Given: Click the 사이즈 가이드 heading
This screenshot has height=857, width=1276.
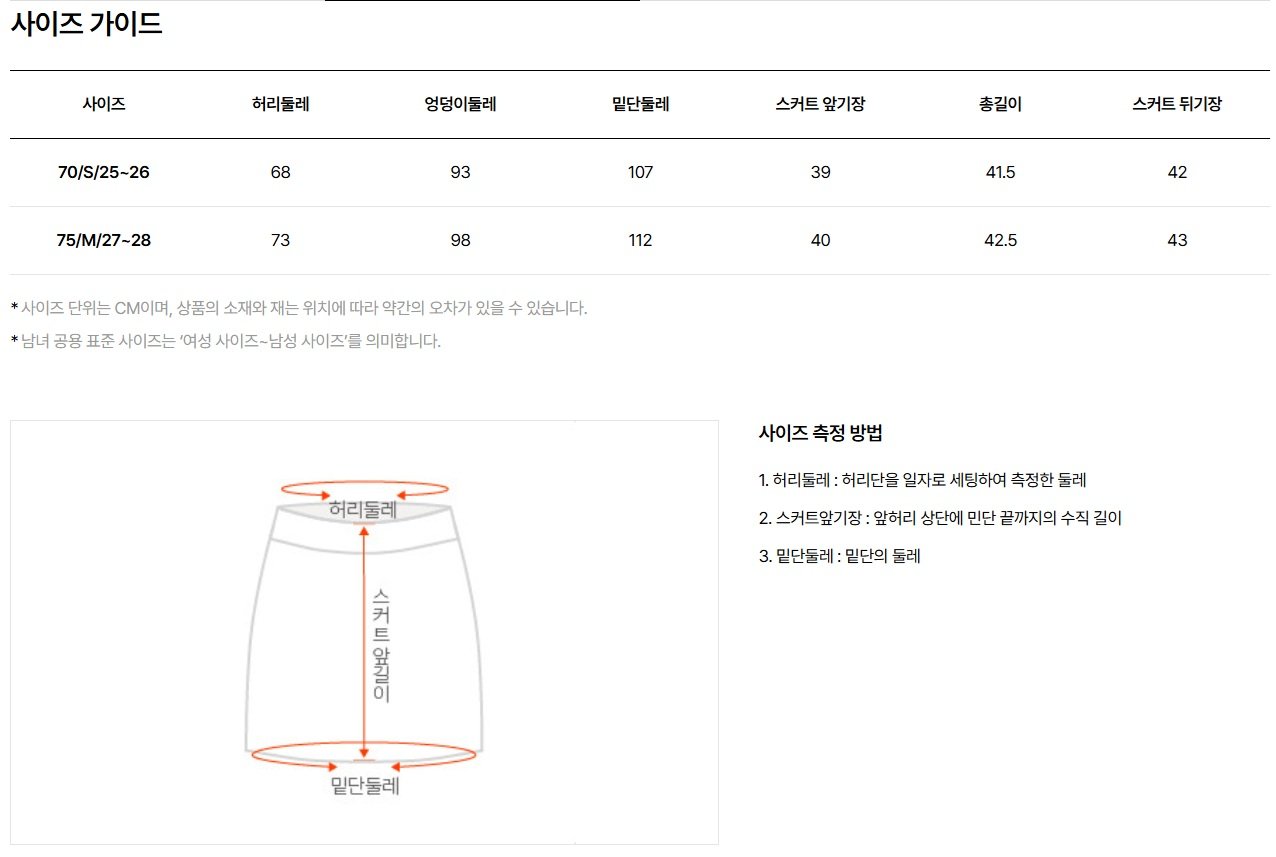Looking at the screenshot, I should (86, 24).
